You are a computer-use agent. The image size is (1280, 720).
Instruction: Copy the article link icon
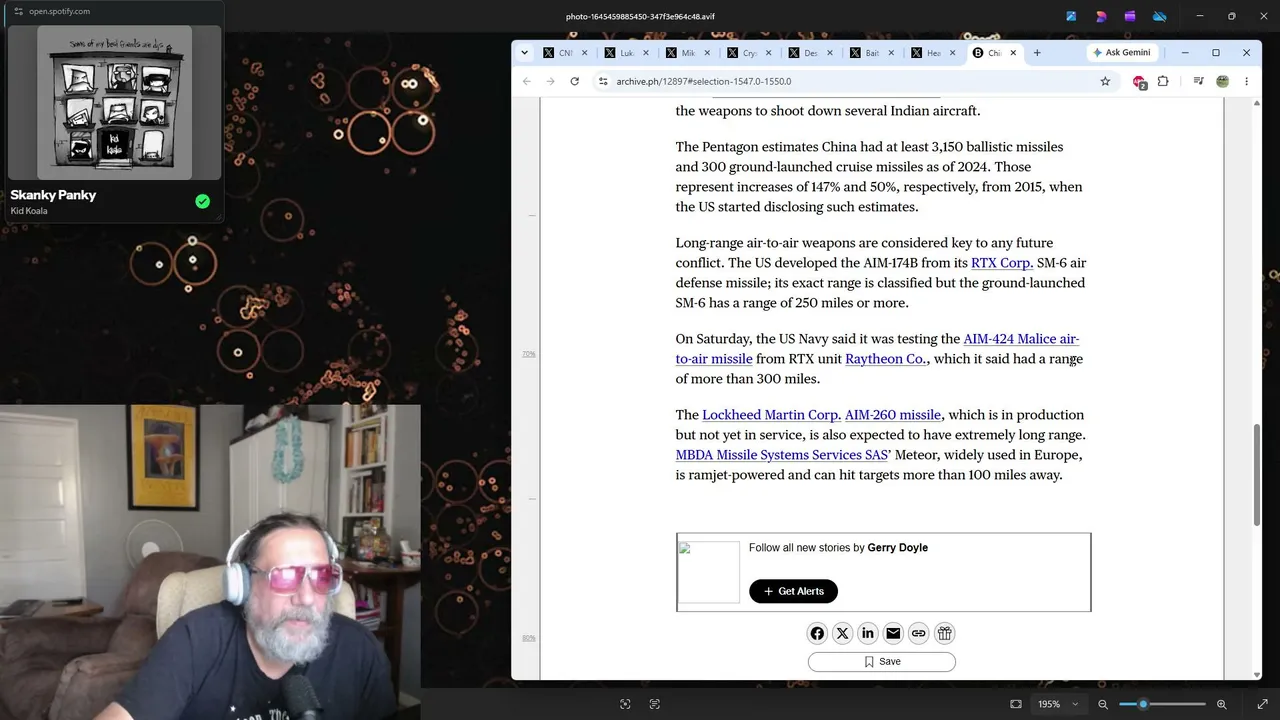click(919, 633)
